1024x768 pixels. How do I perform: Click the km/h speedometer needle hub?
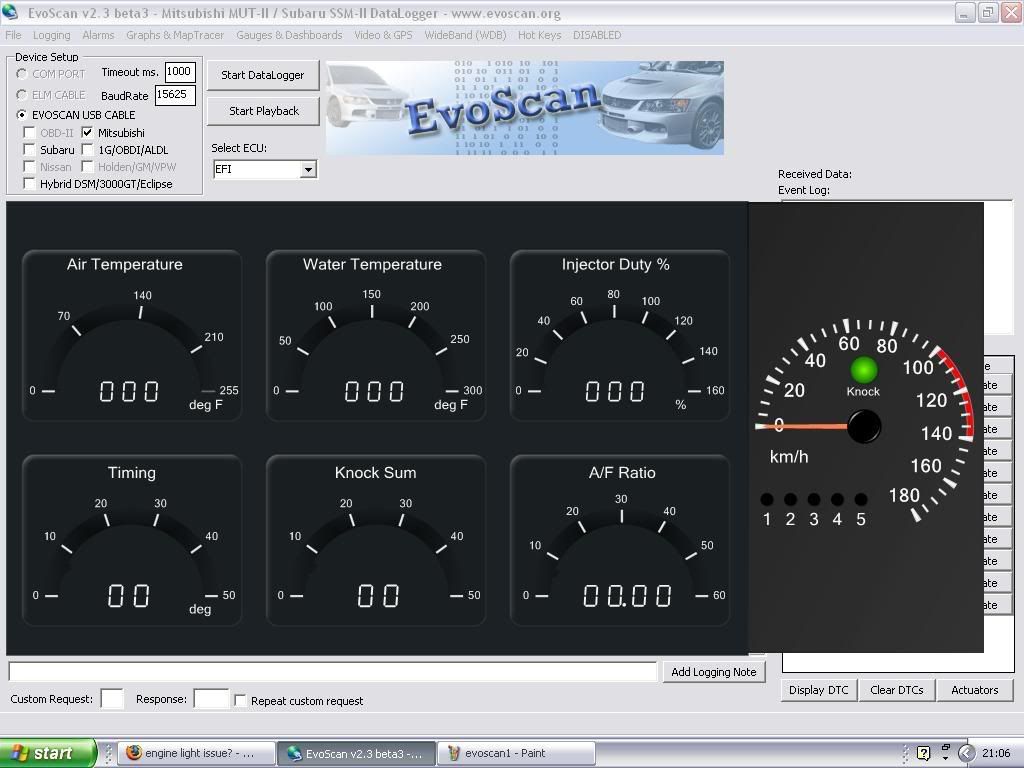click(x=864, y=426)
